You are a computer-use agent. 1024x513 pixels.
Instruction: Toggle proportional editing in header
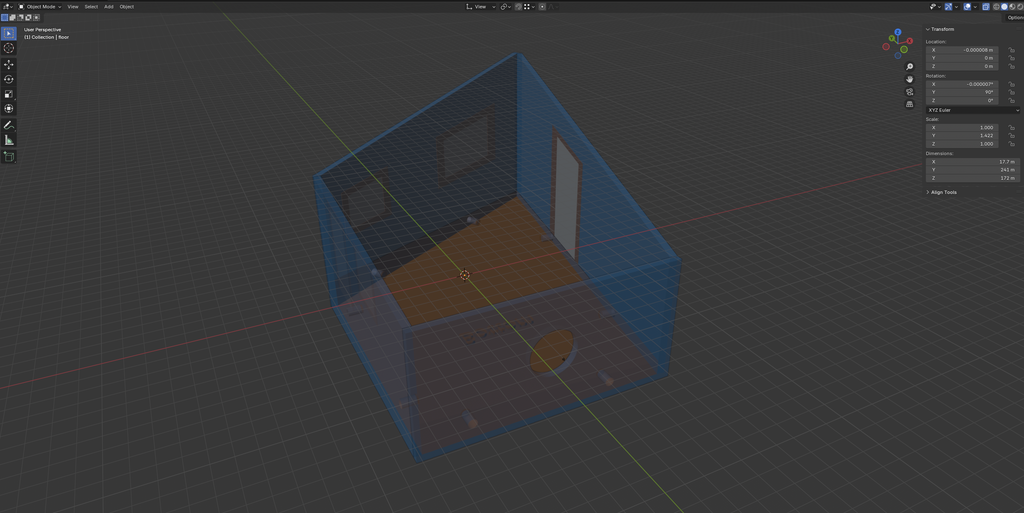point(542,7)
